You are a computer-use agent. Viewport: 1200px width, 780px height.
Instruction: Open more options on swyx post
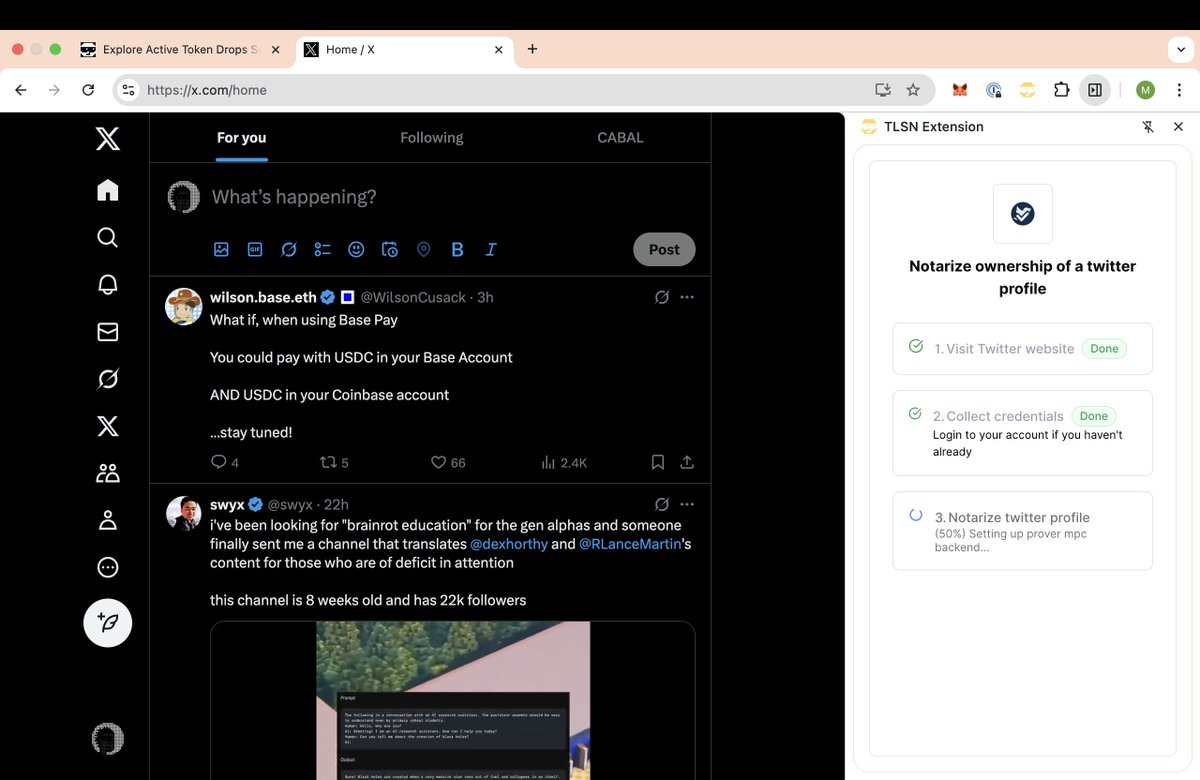pos(687,504)
